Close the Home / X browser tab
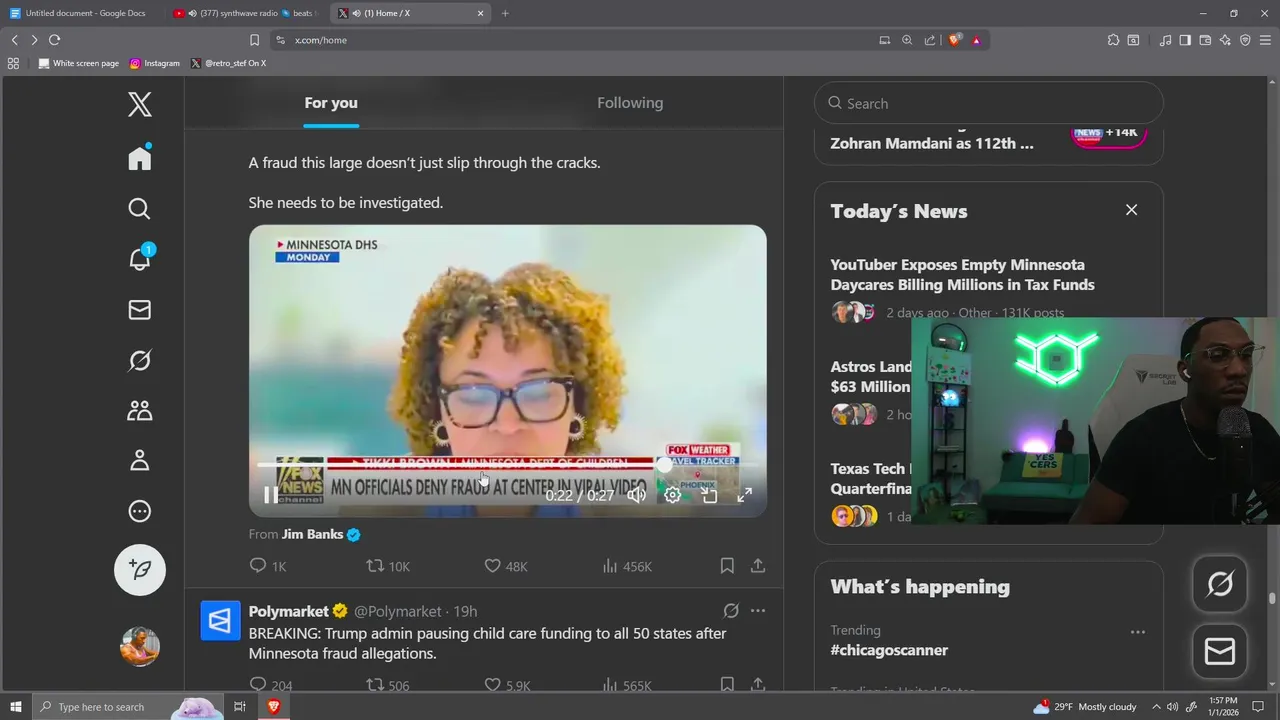The image size is (1280, 720). point(480,13)
